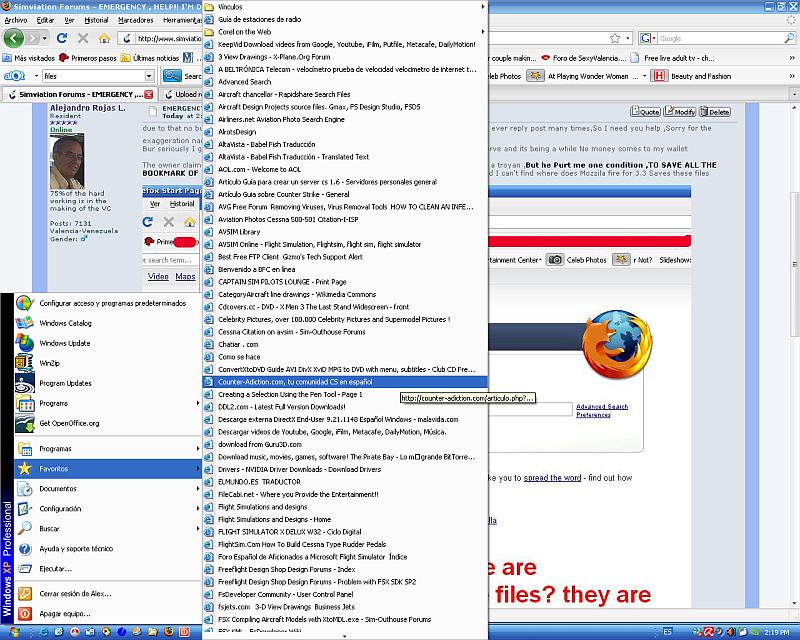The image size is (800, 640).
Task: Click the Google search magnifier icon
Action: 787,38
